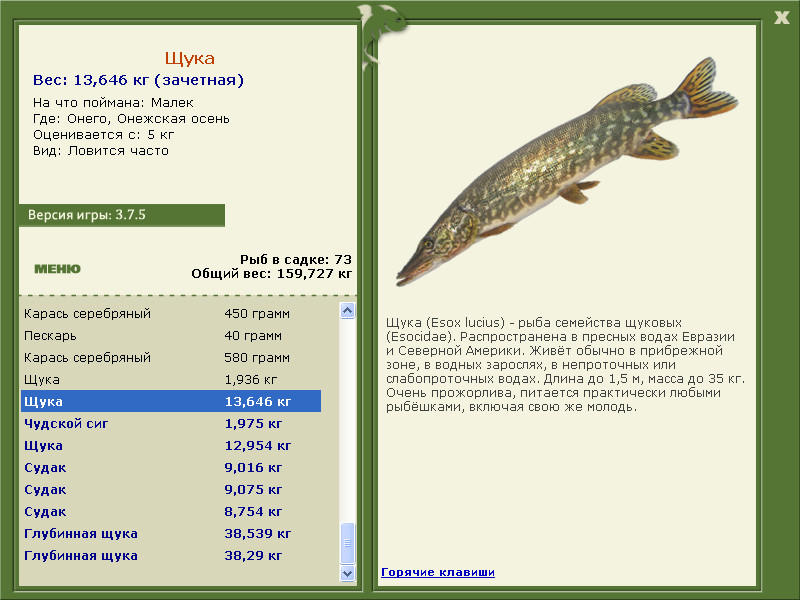Select the Карась серебряный 450 грамм row
This screenshot has width=800, height=600.
tap(171, 313)
